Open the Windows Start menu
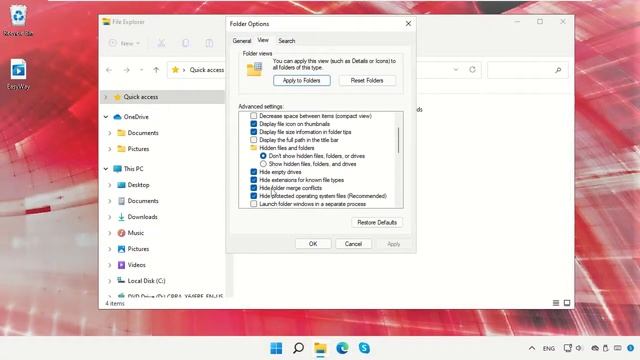640x360 pixels. 276,348
